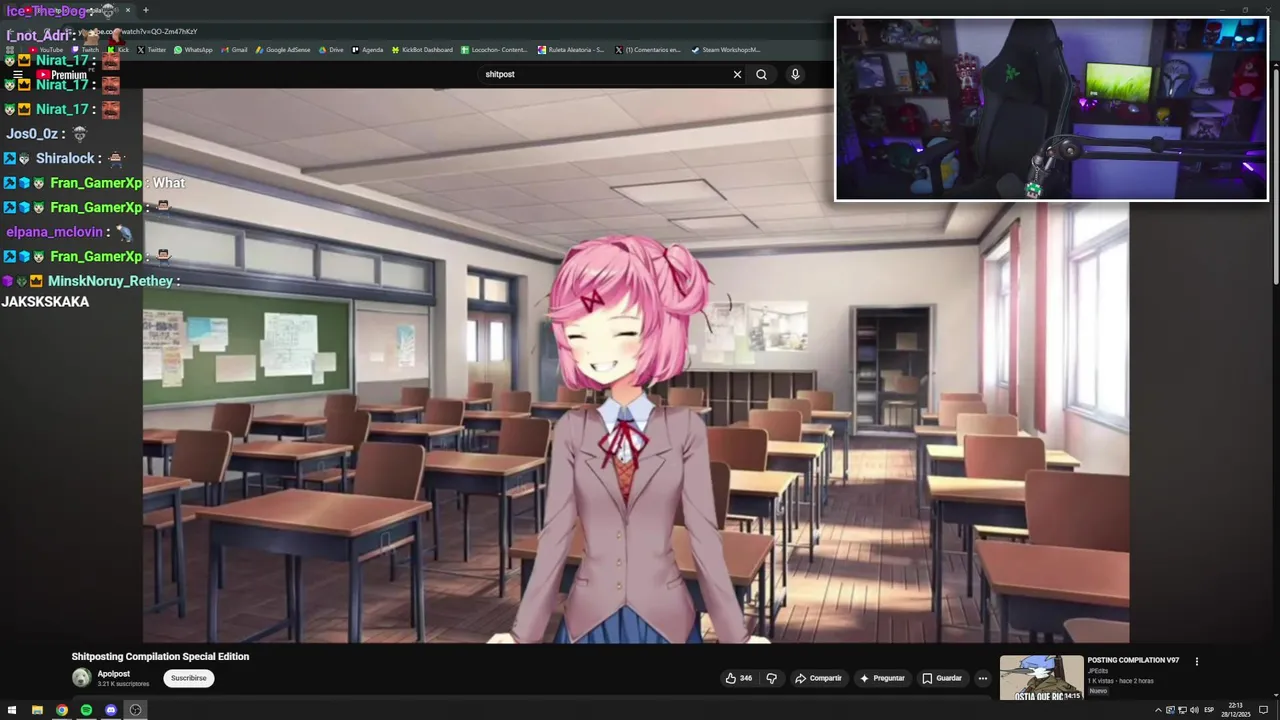This screenshot has height=720, width=1280.
Task: Like the video with 346 likes
Action: coord(738,678)
